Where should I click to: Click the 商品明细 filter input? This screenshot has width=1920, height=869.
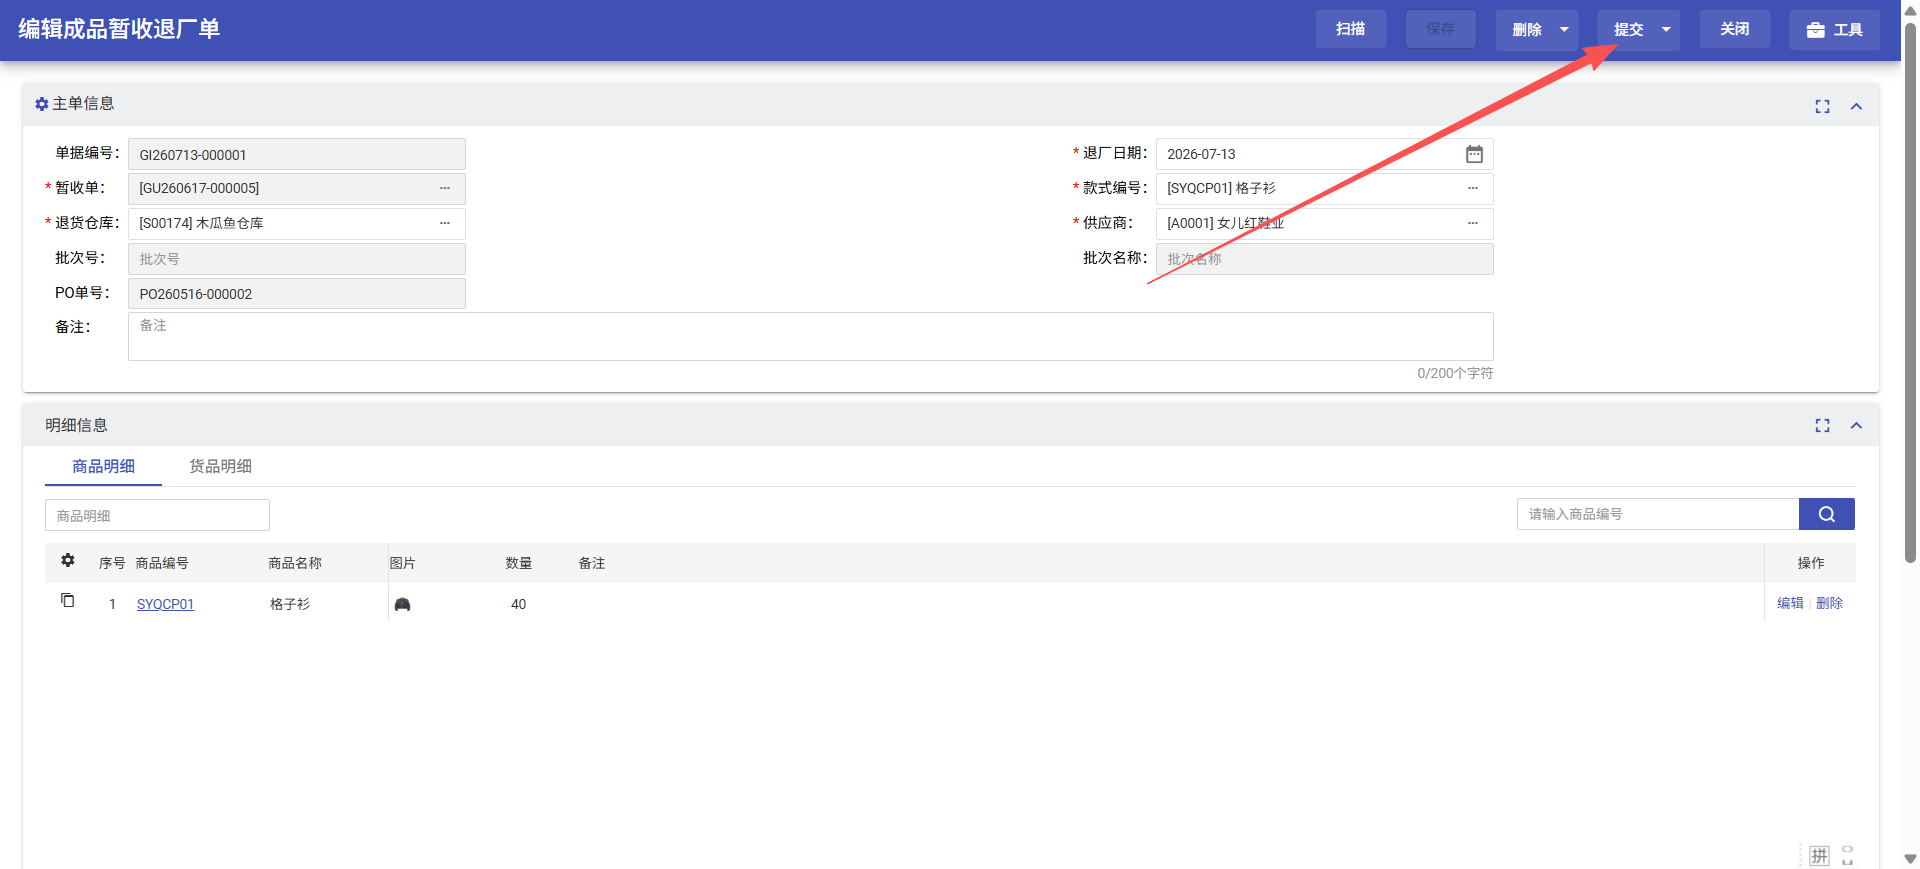tap(157, 515)
